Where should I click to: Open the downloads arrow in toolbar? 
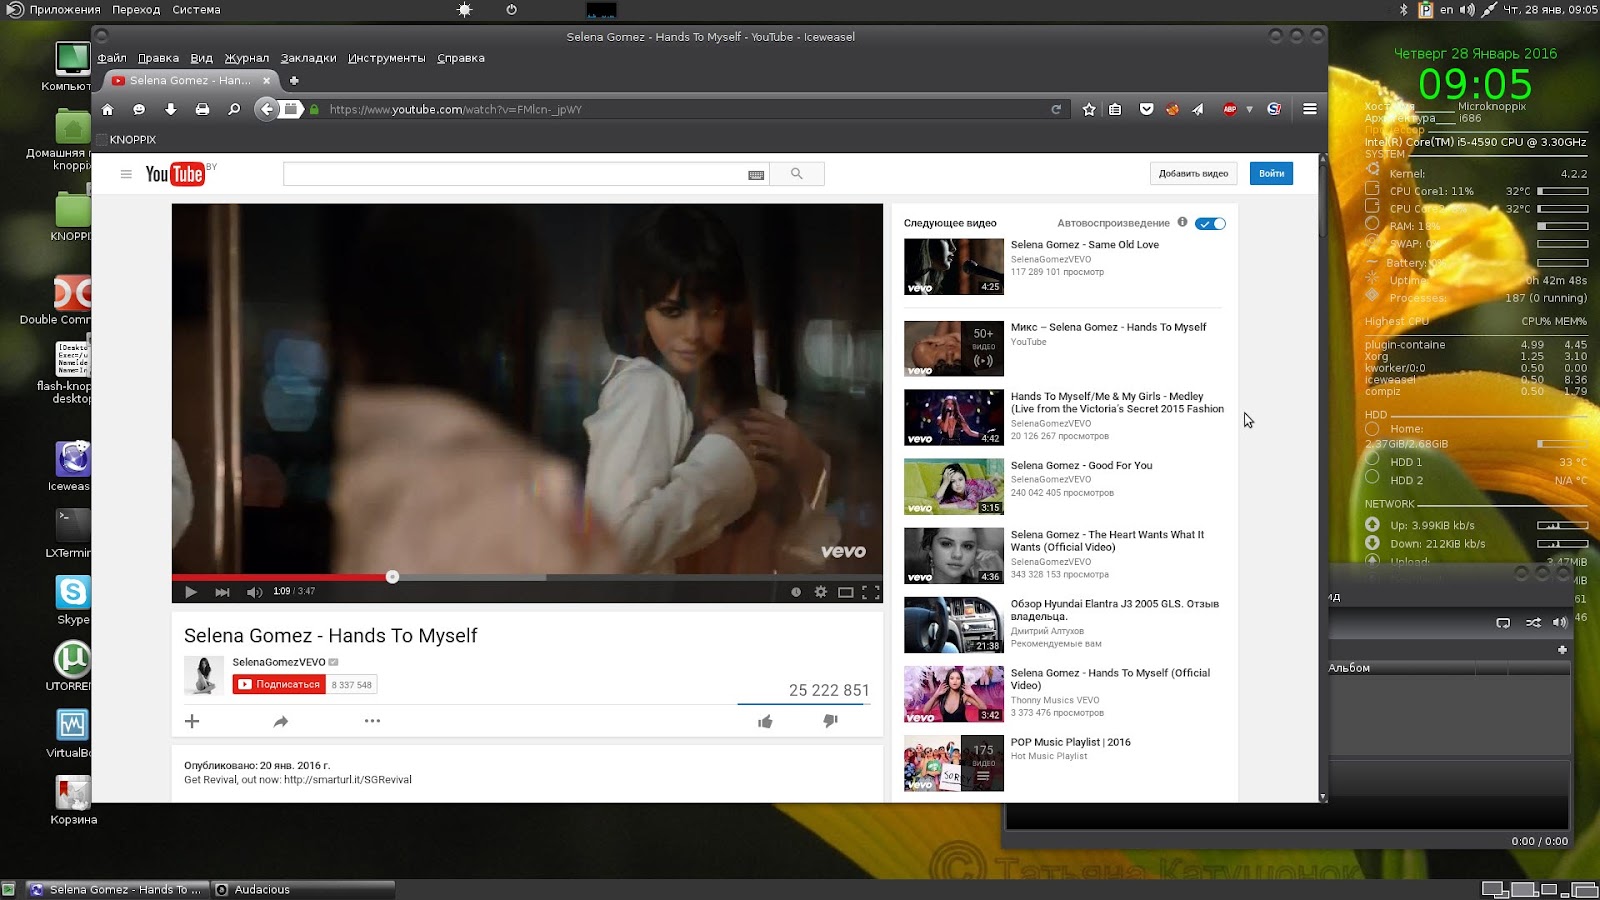(x=171, y=109)
